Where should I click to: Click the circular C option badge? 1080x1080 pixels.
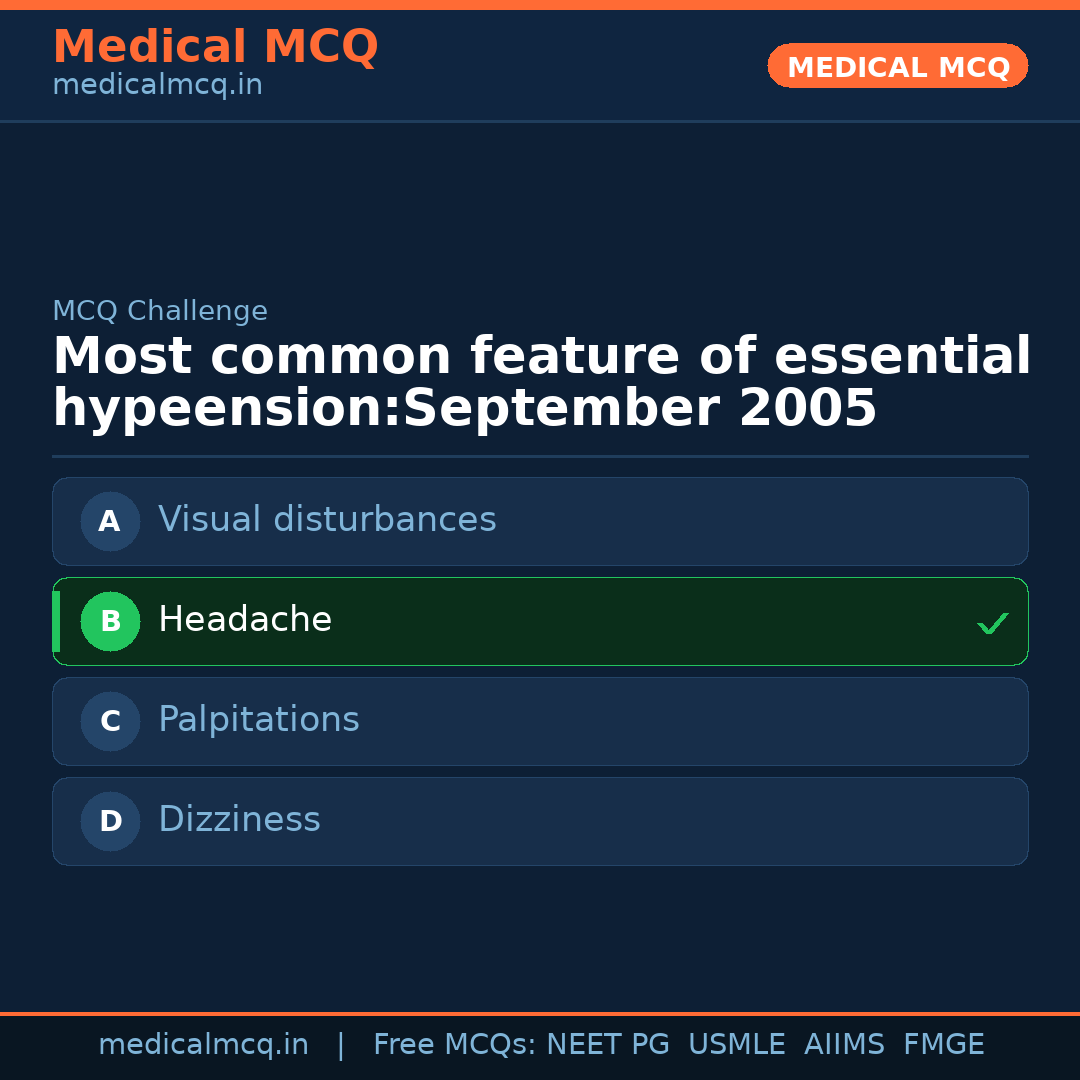coord(110,721)
